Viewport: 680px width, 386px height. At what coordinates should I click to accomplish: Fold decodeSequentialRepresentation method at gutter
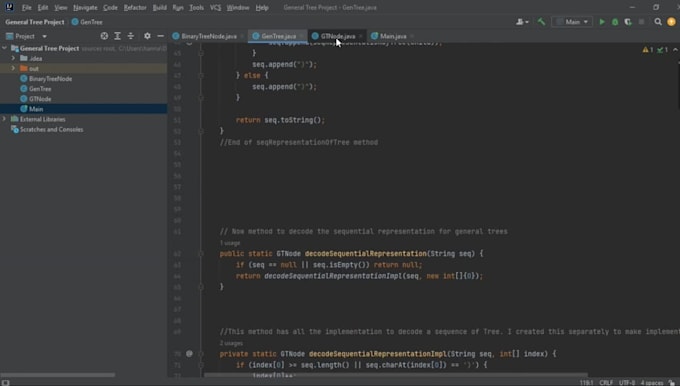tap(201, 254)
